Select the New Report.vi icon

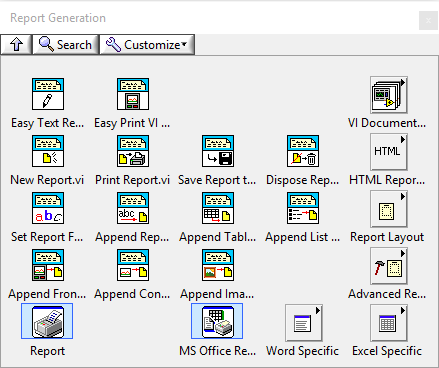tap(48, 151)
